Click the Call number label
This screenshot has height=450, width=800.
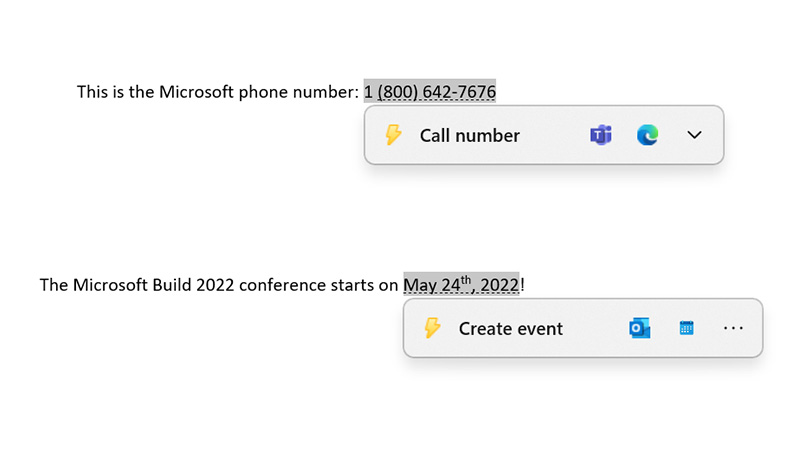(x=469, y=135)
